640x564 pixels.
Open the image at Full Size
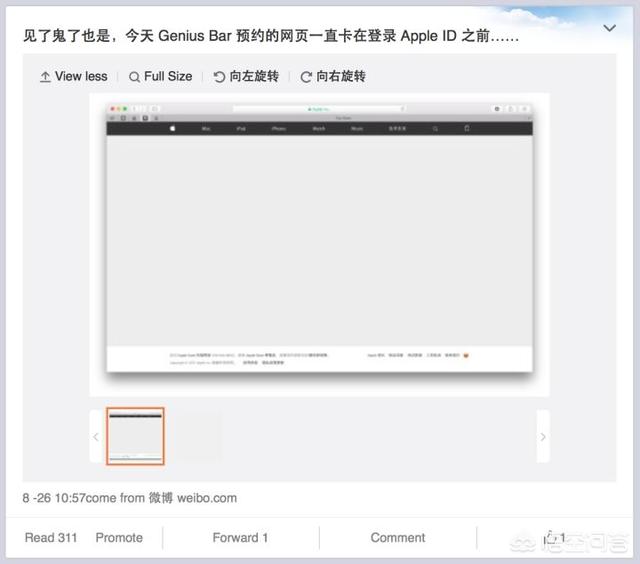click(x=160, y=76)
